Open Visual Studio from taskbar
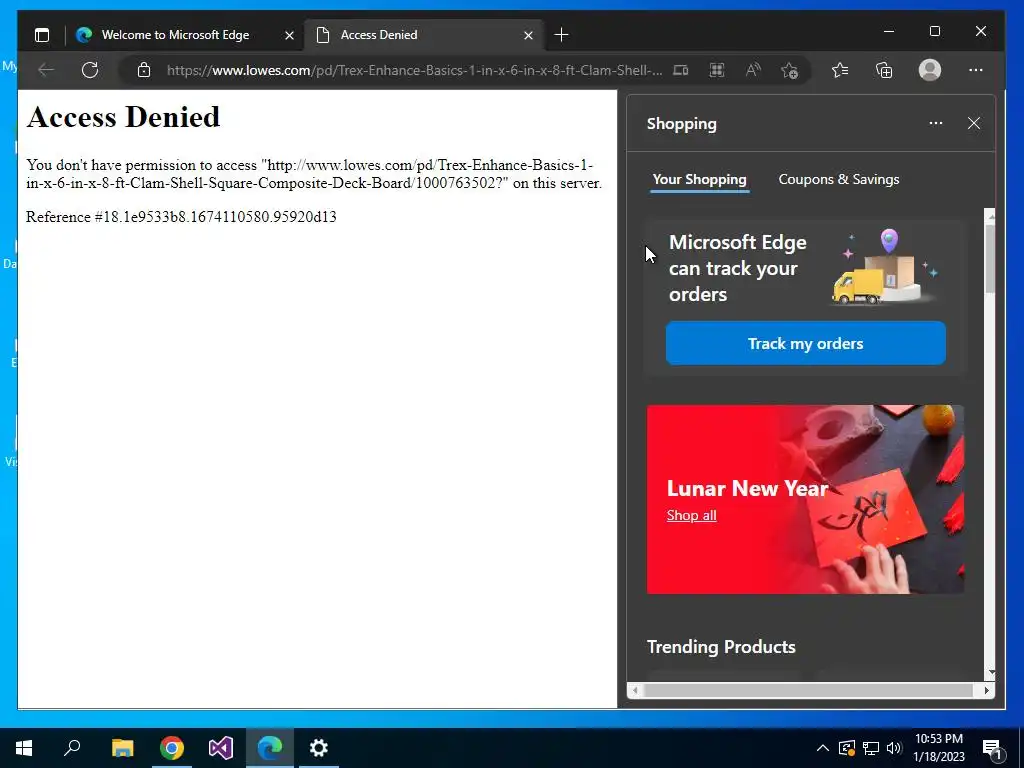Viewport: 1024px width, 768px height. pyautogui.click(x=221, y=748)
